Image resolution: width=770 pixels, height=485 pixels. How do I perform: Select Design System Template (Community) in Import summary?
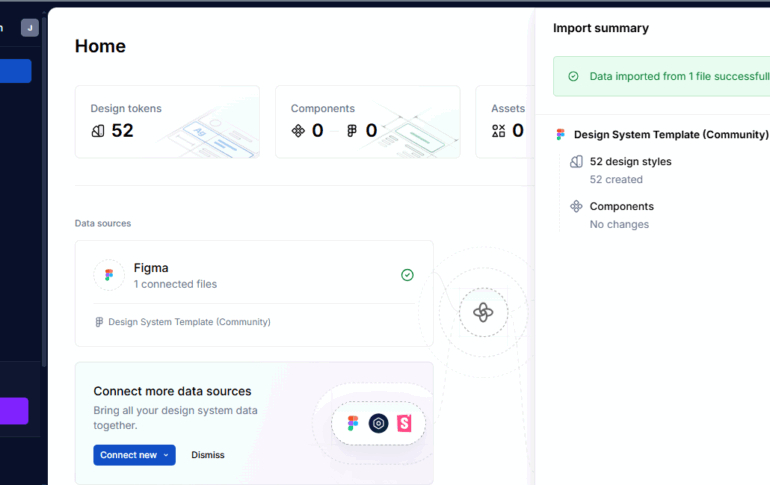point(670,135)
